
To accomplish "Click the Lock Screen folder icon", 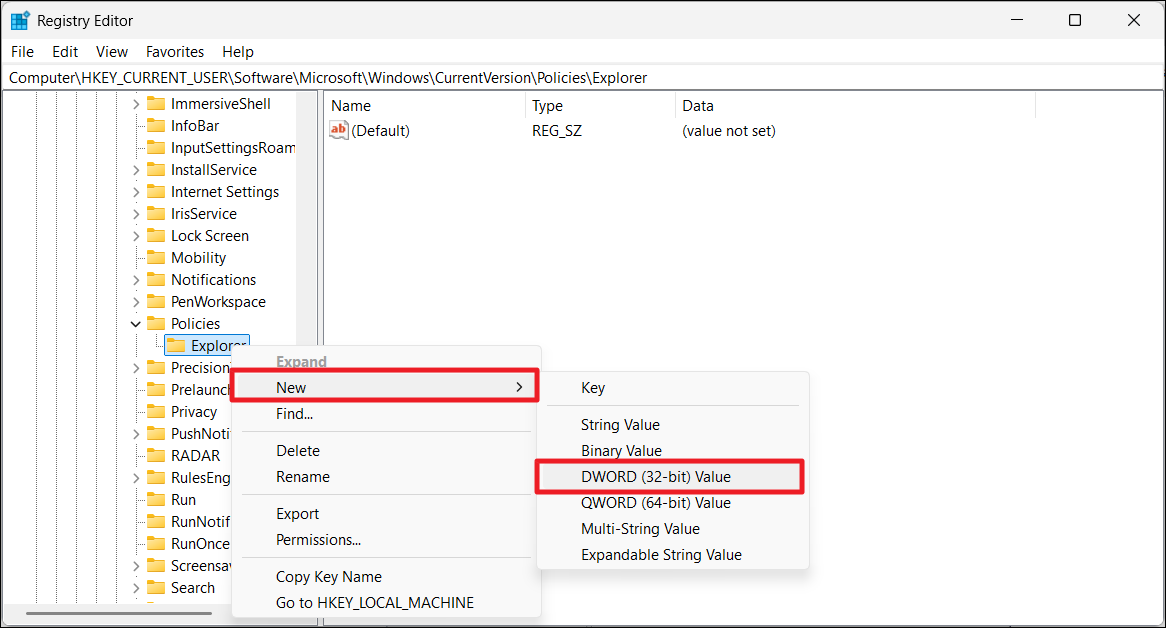I will tap(156, 236).
